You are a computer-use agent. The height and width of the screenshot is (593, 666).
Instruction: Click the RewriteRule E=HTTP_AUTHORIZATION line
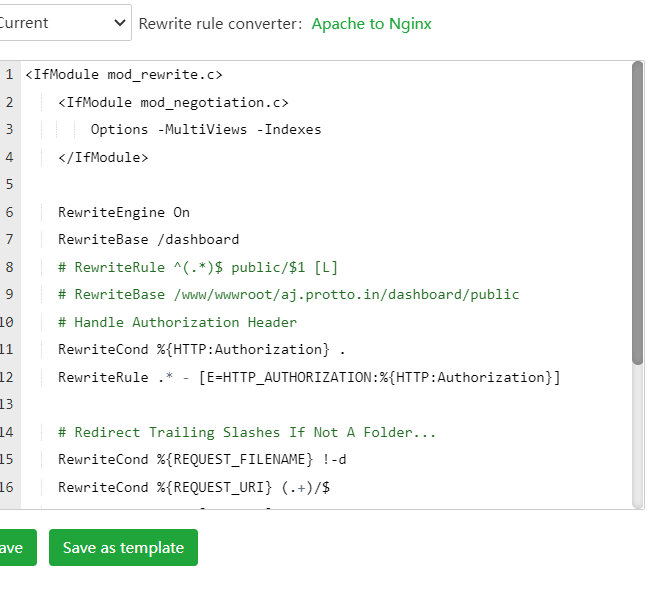(x=308, y=377)
